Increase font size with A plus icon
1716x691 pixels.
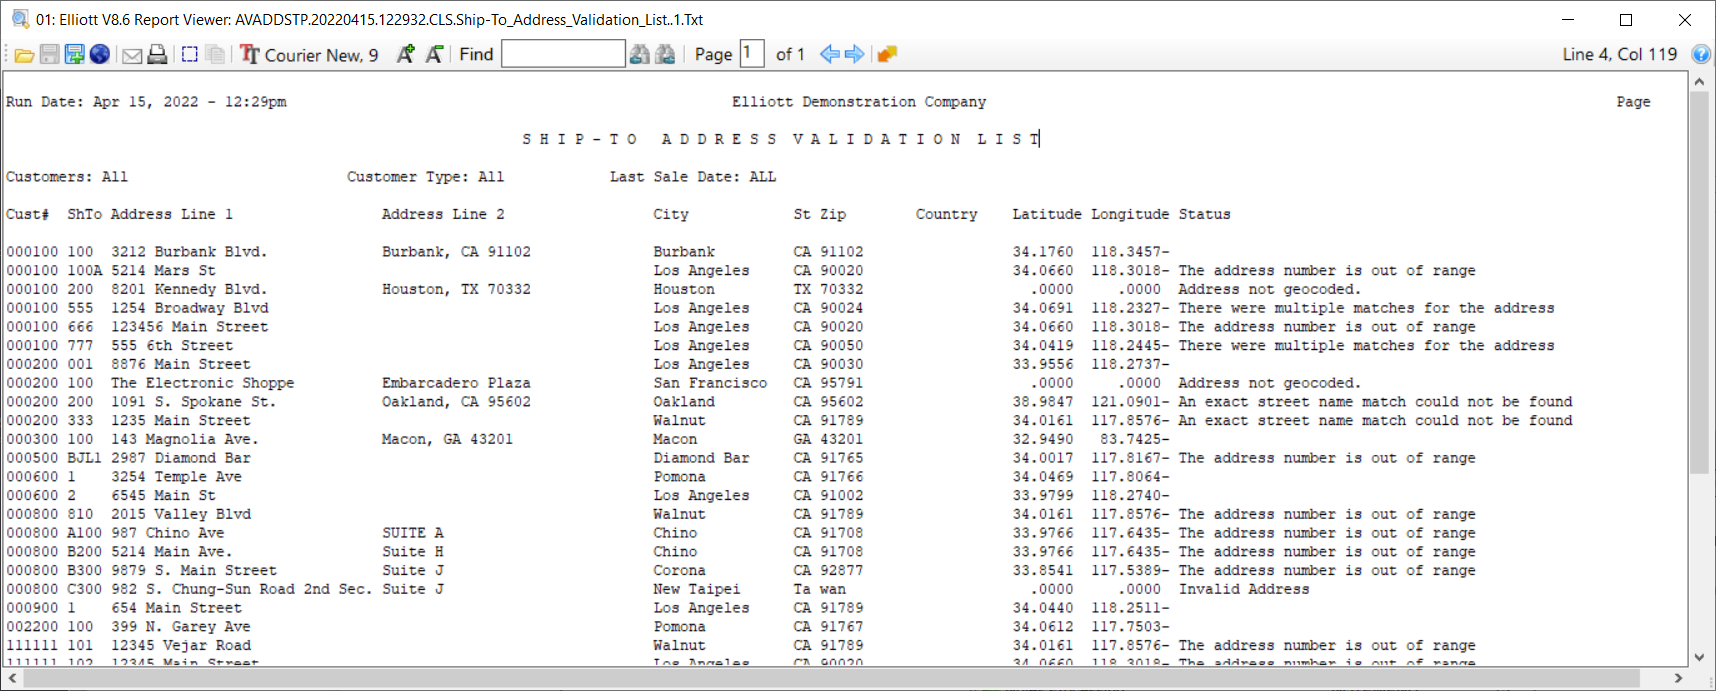(x=405, y=54)
